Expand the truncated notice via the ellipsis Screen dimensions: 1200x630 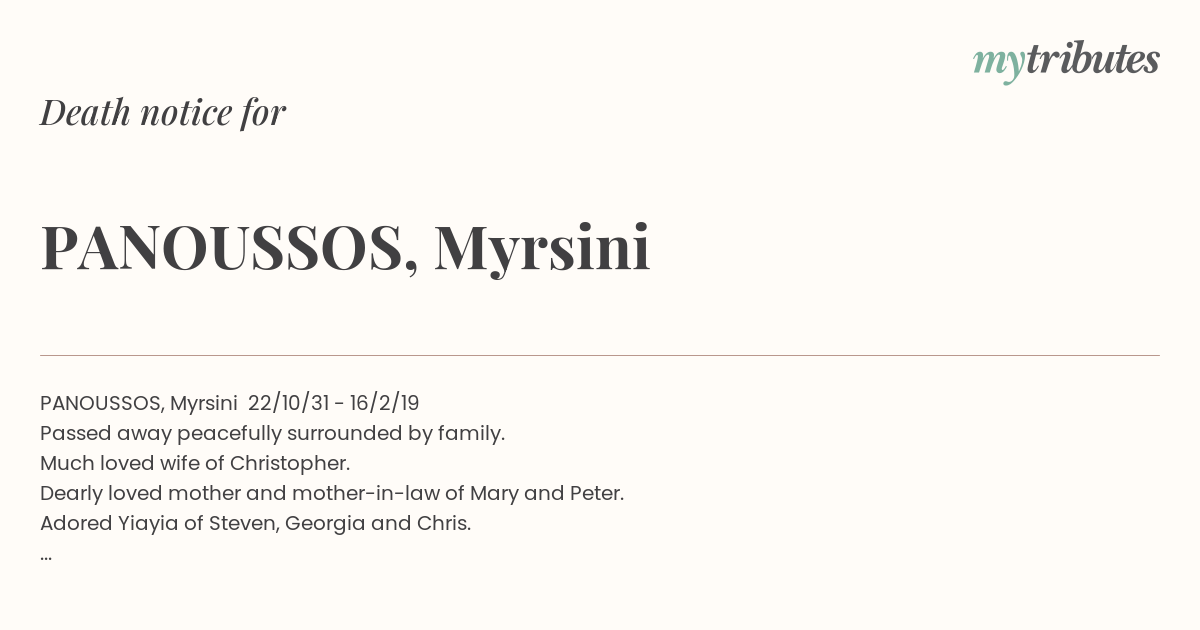click(x=46, y=556)
